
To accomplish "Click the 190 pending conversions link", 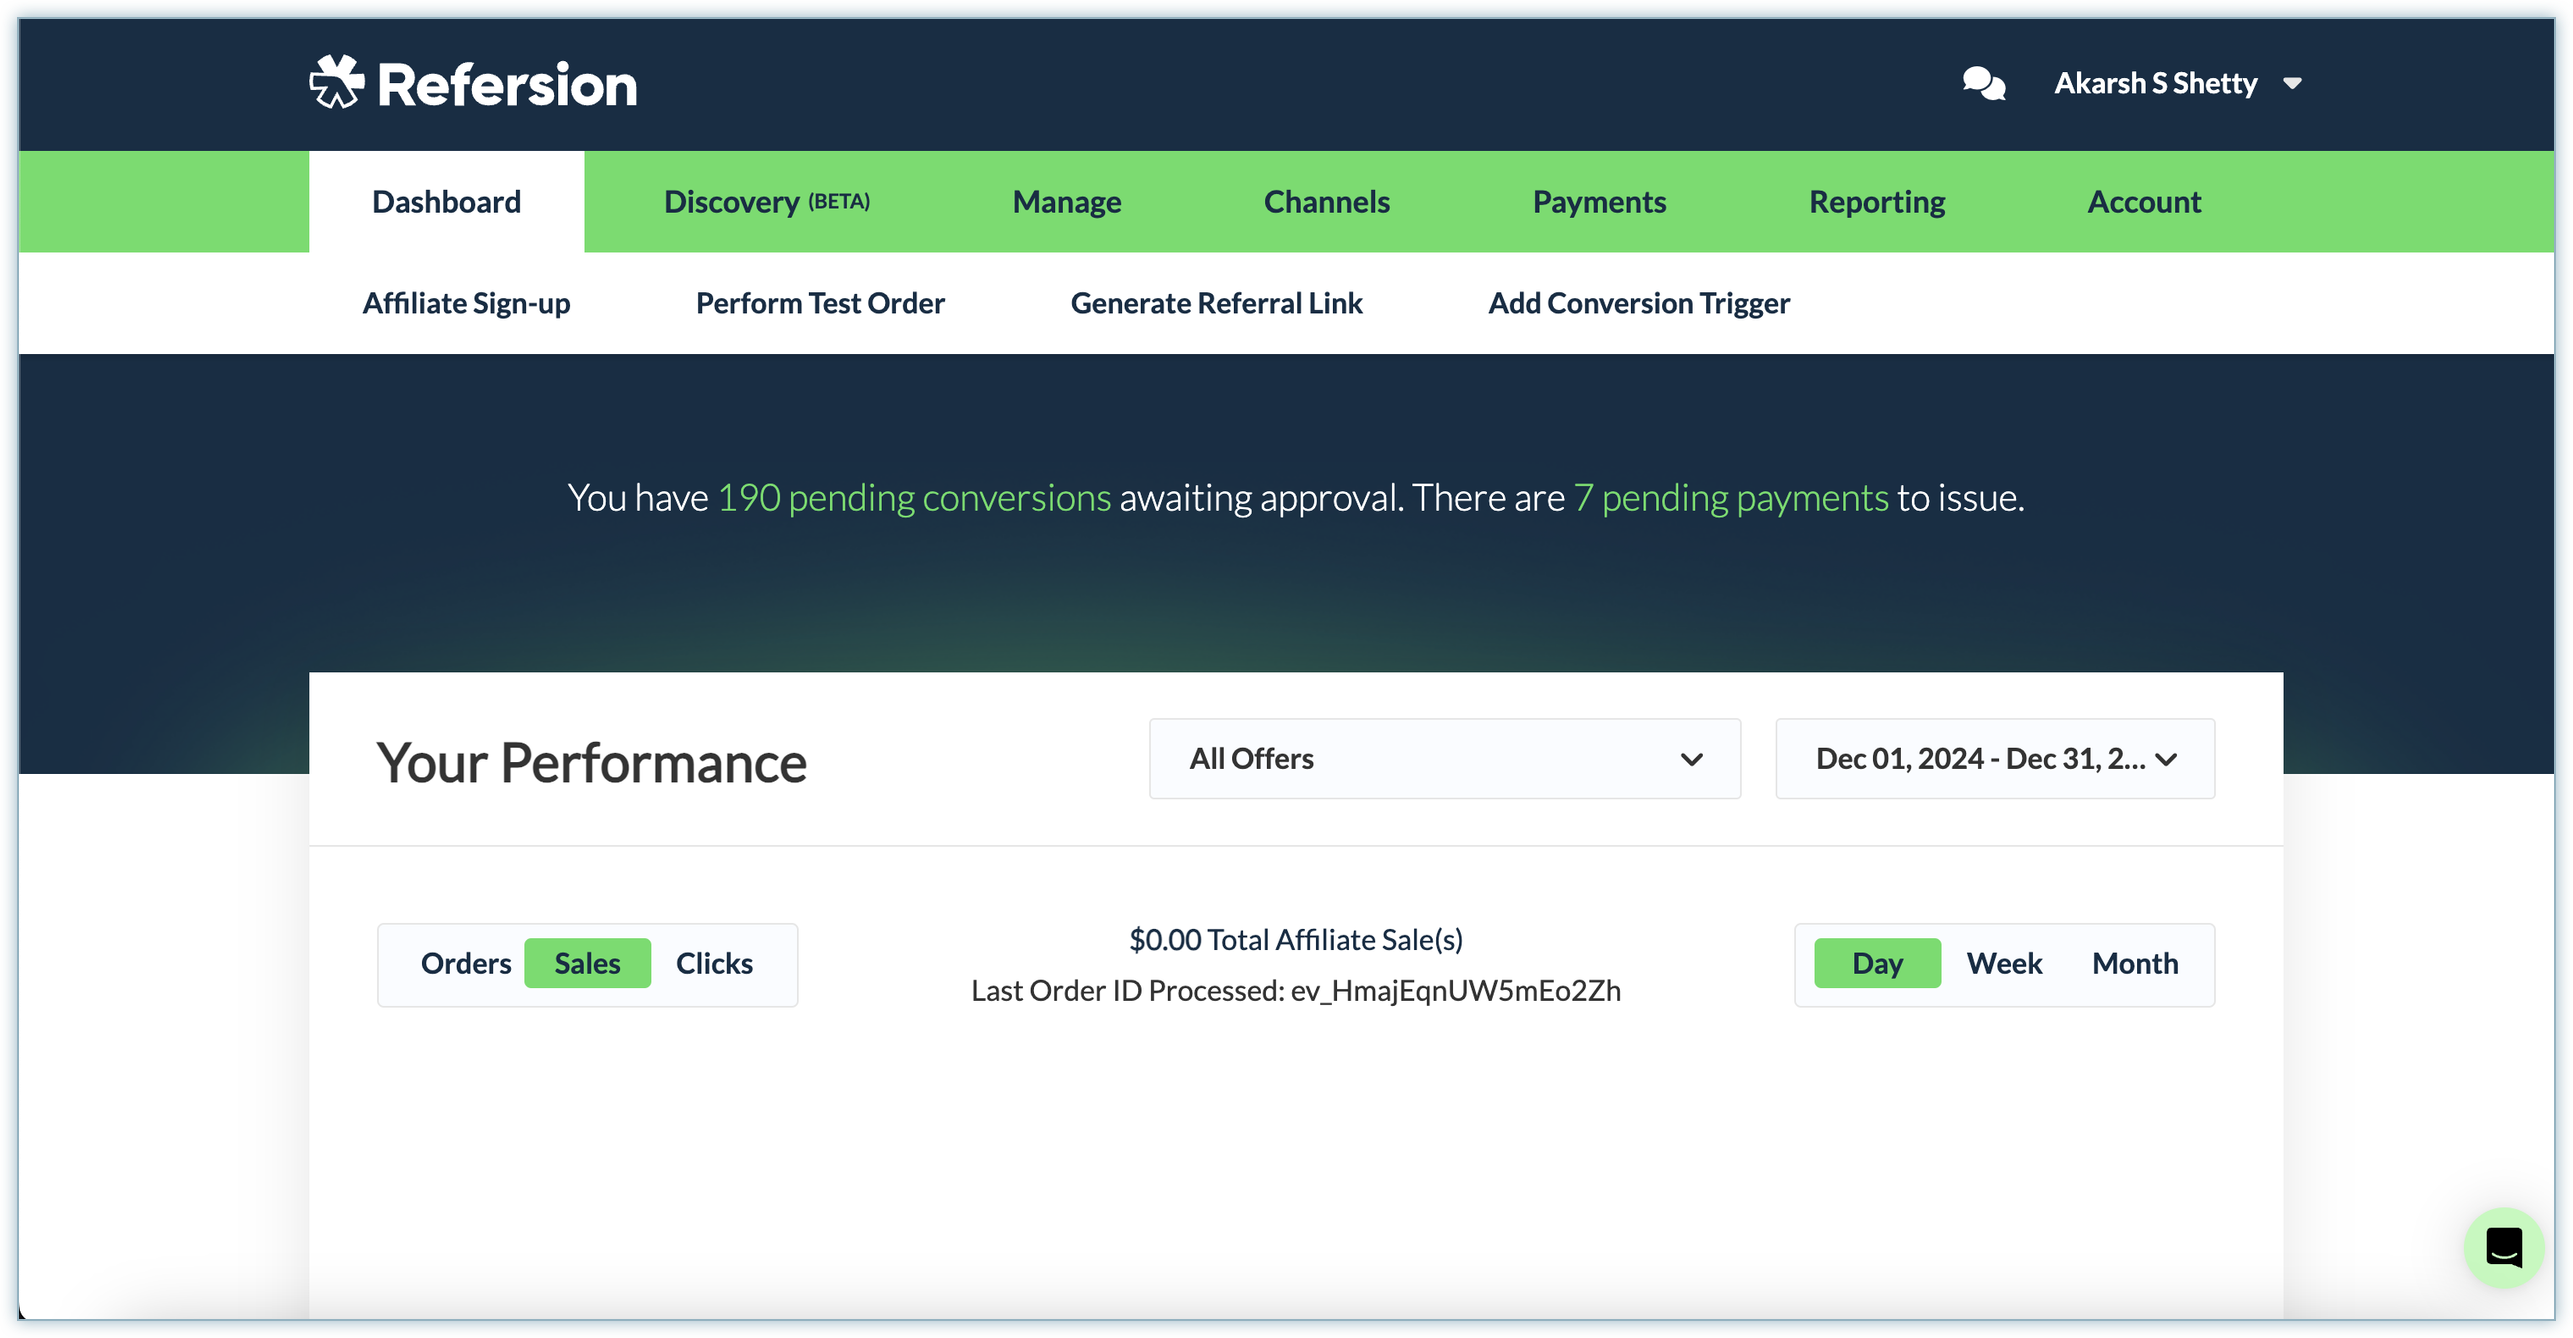I will pyautogui.click(x=914, y=498).
